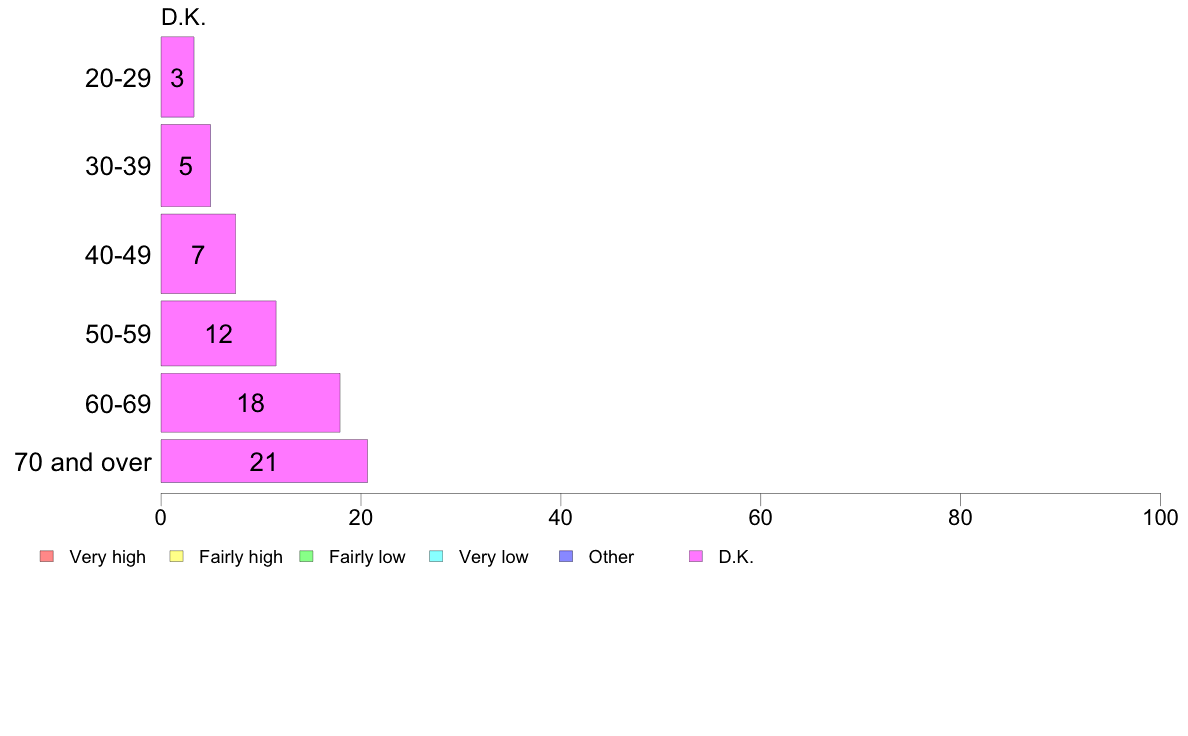Select the 30-39 bar showing 5
Image resolution: width=1188 pixels, height=736 pixels.
(x=186, y=165)
